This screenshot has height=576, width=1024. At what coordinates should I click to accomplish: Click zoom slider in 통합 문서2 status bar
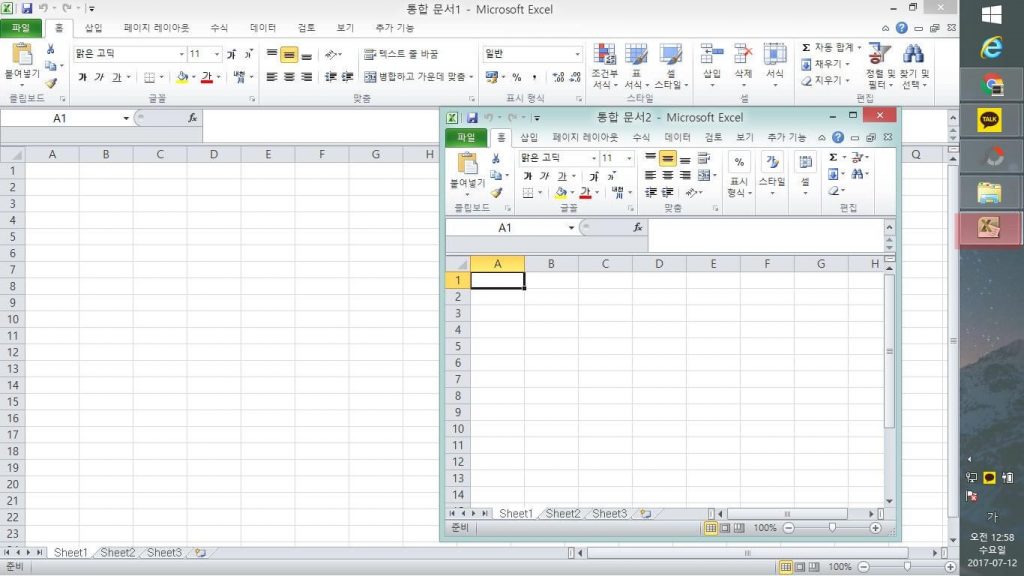(x=832, y=528)
